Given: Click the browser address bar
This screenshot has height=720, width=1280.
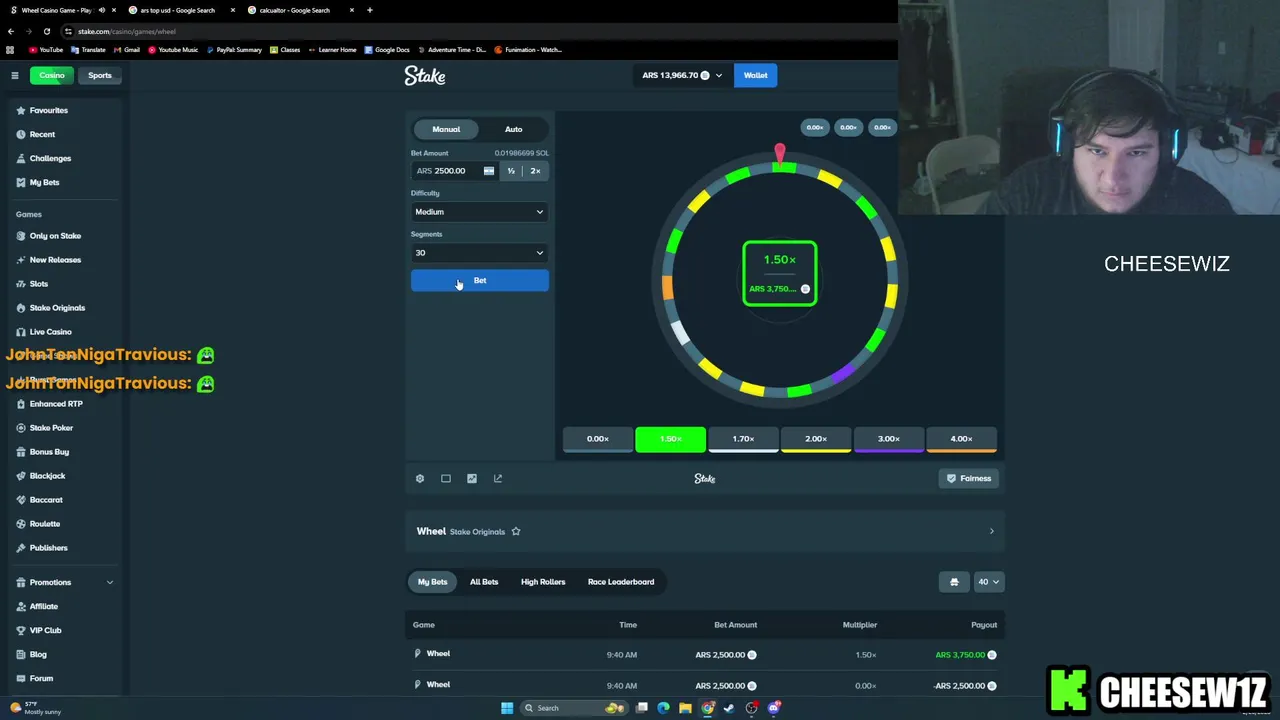Looking at the screenshot, I should point(480,31).
